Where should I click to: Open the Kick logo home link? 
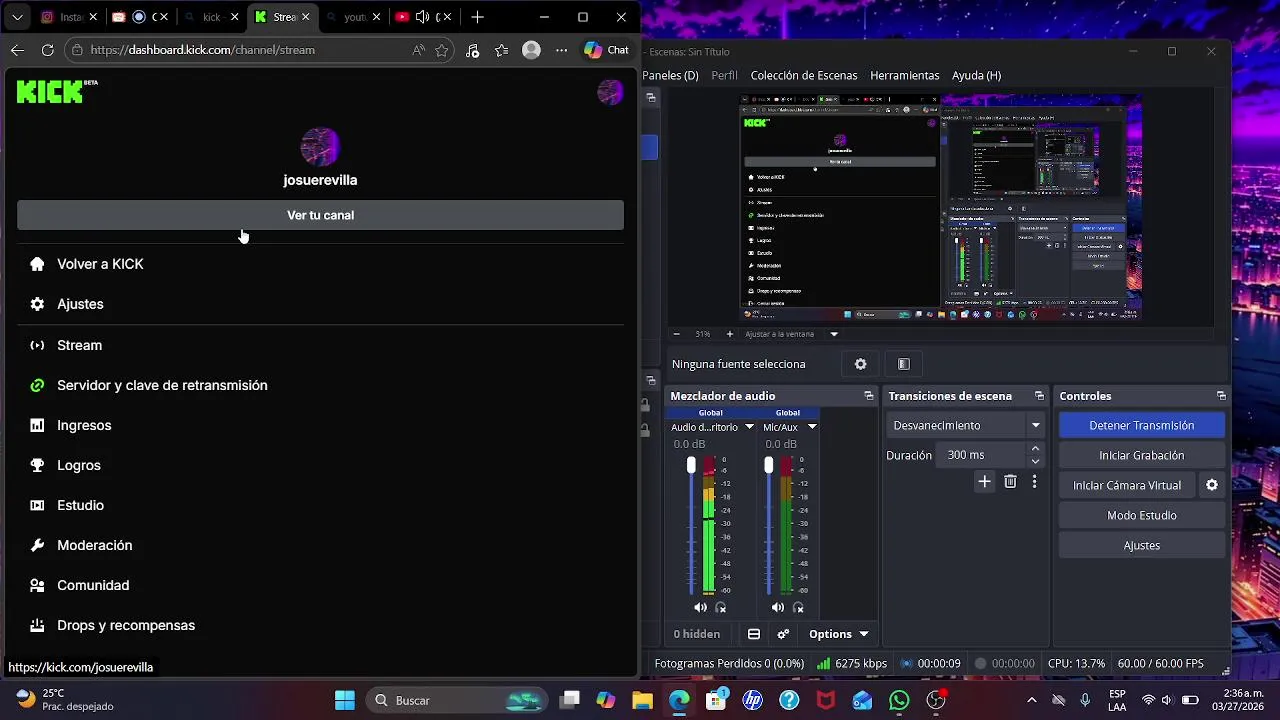(x=50, y=92)
